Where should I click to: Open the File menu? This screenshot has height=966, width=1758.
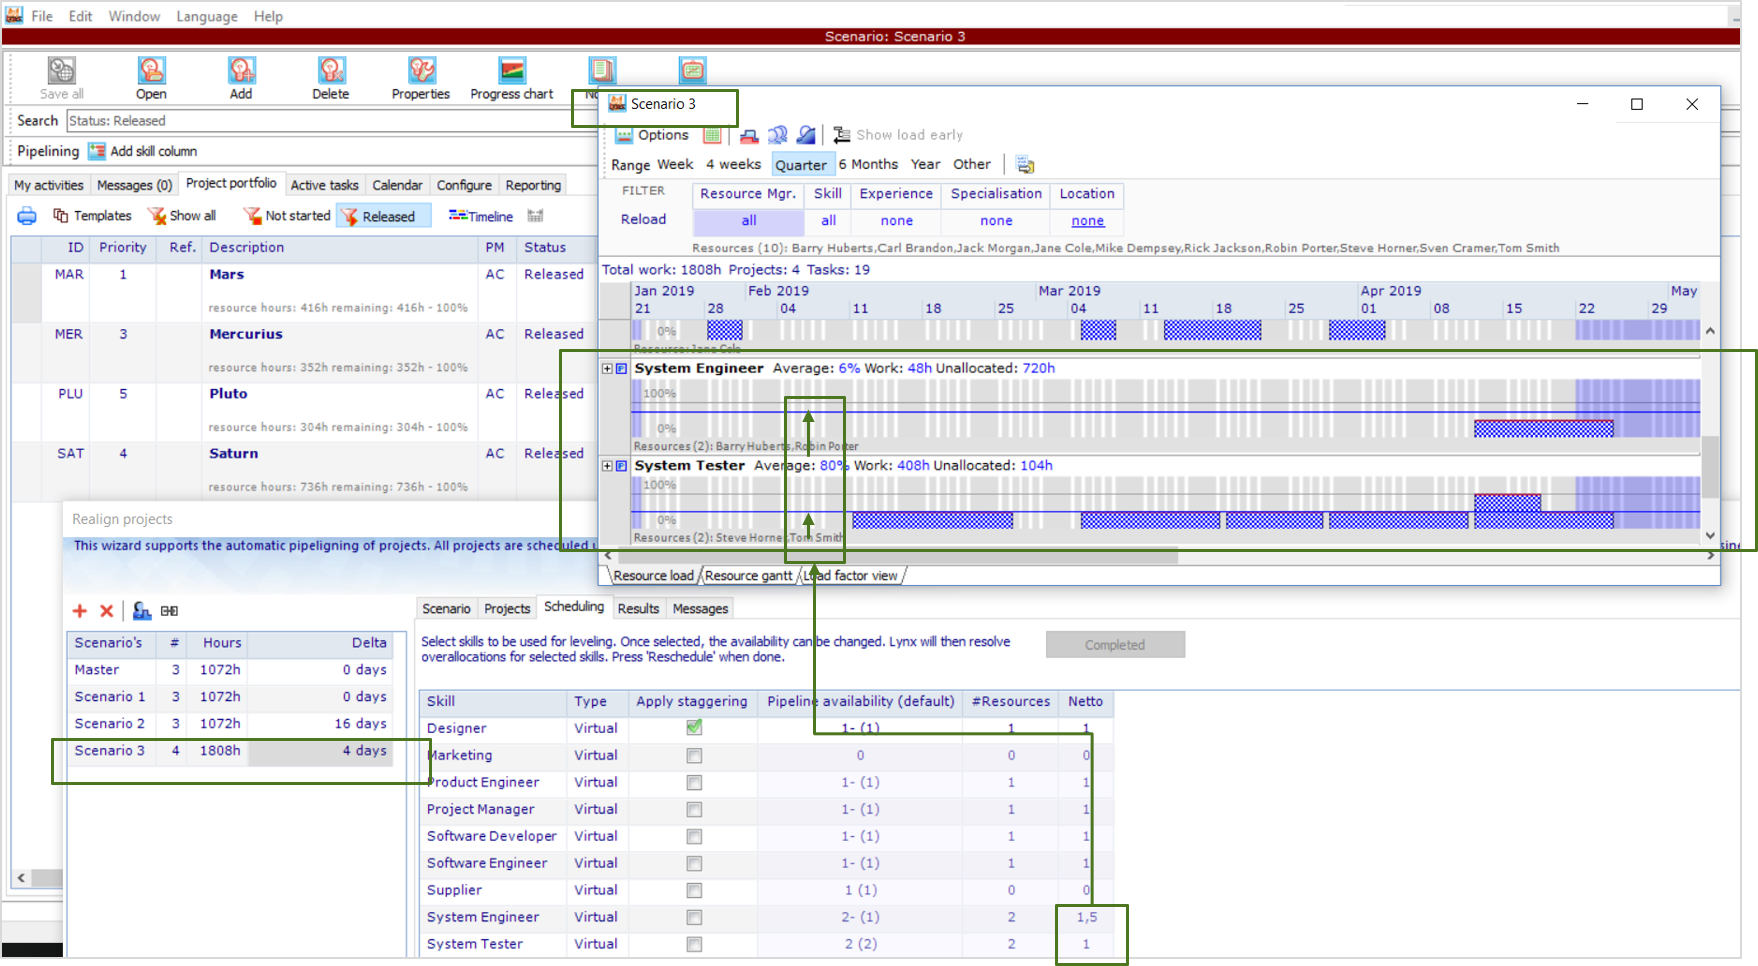[x=42, y=16]
